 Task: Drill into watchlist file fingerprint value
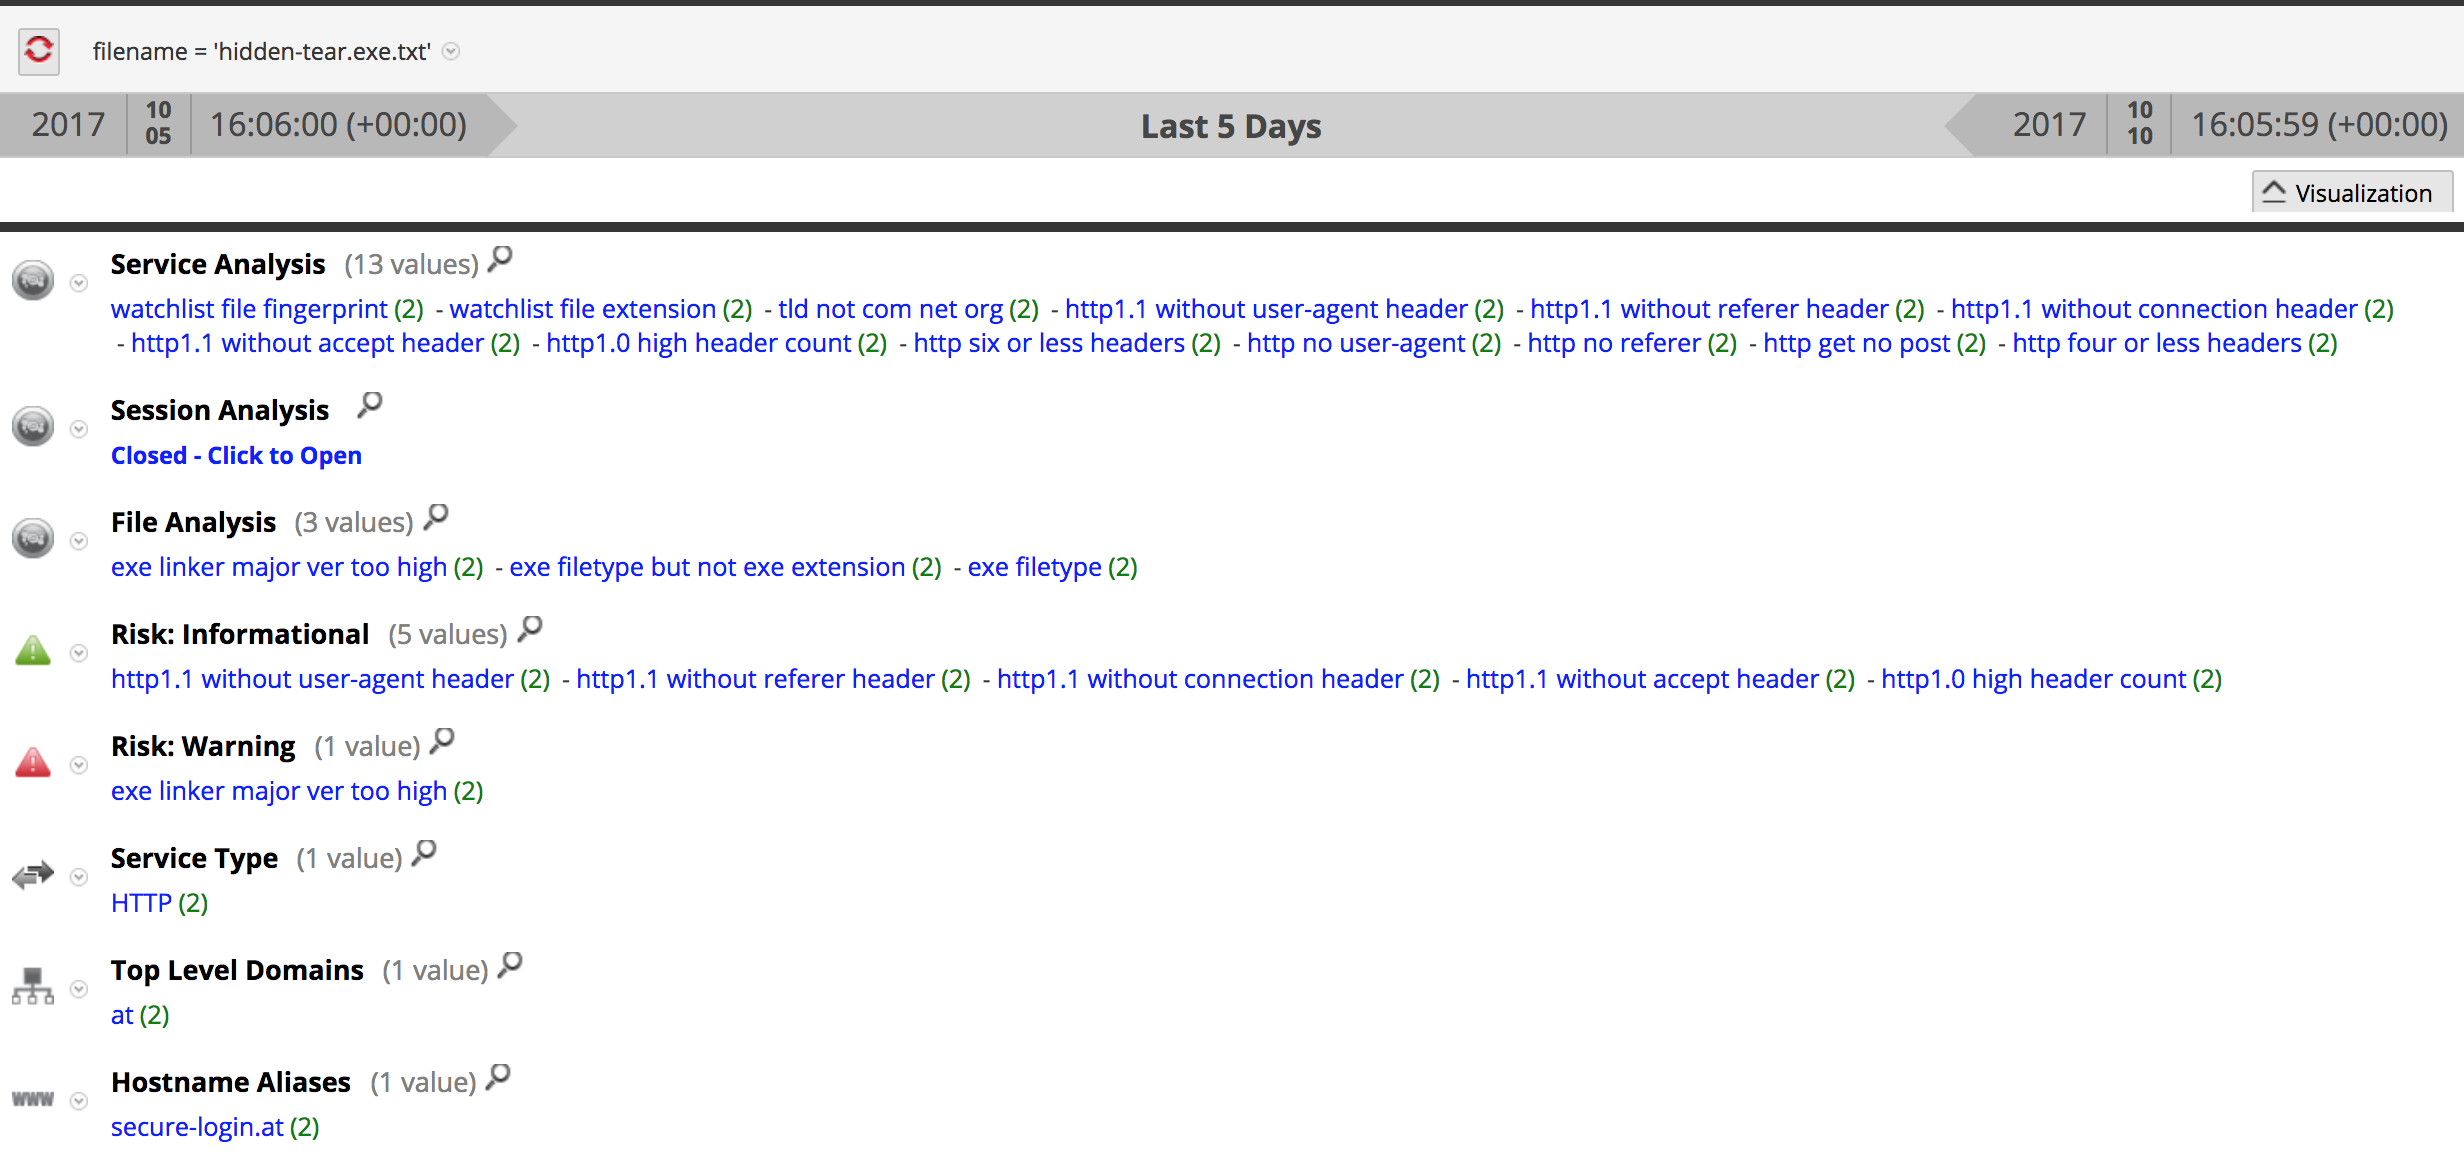click(249, 309)
